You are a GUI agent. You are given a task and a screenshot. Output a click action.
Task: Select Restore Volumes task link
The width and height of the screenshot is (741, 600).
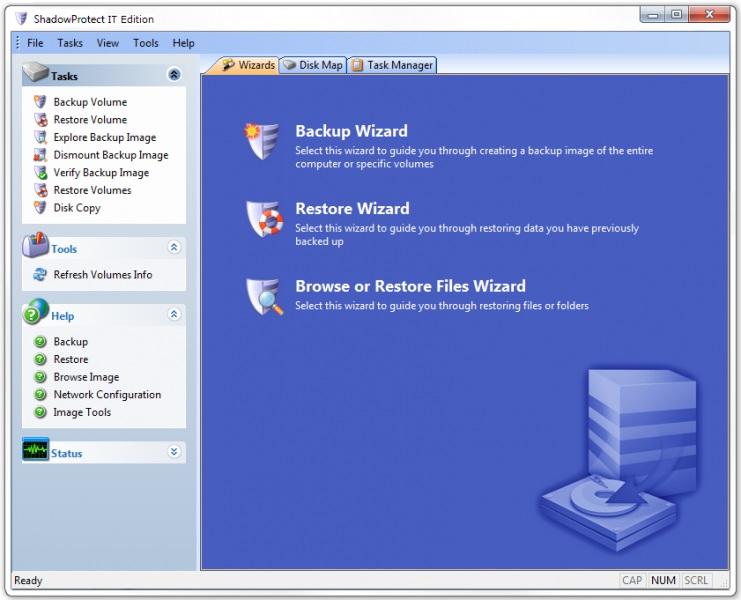pyautogui.click(x=92, y=190)
